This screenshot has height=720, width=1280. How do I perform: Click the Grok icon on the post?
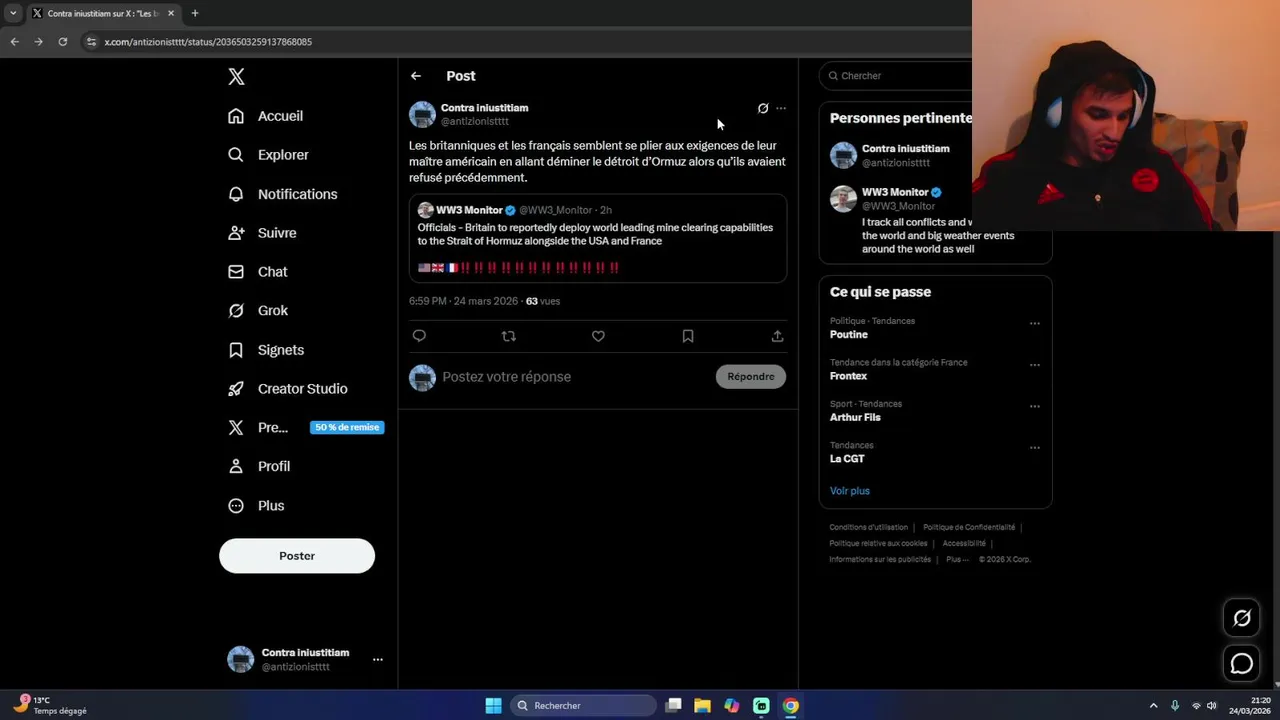coord(763,108)
